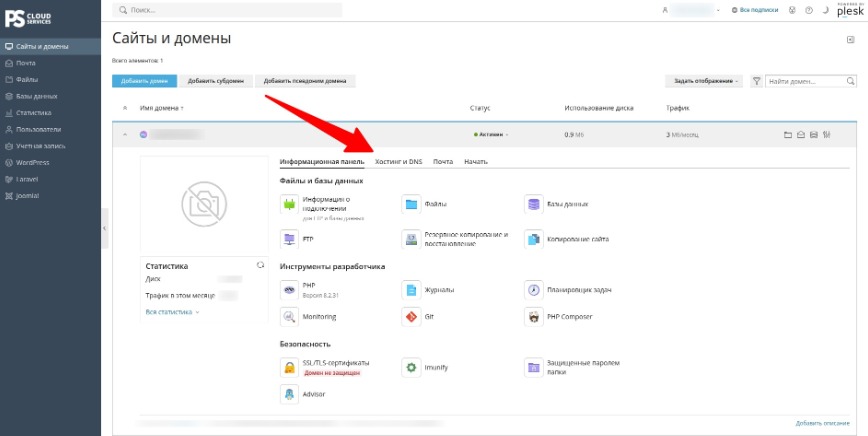Screen dimensions: 868x436
Task: Click the 'Добавить домен' button
Action: (144, 81)
